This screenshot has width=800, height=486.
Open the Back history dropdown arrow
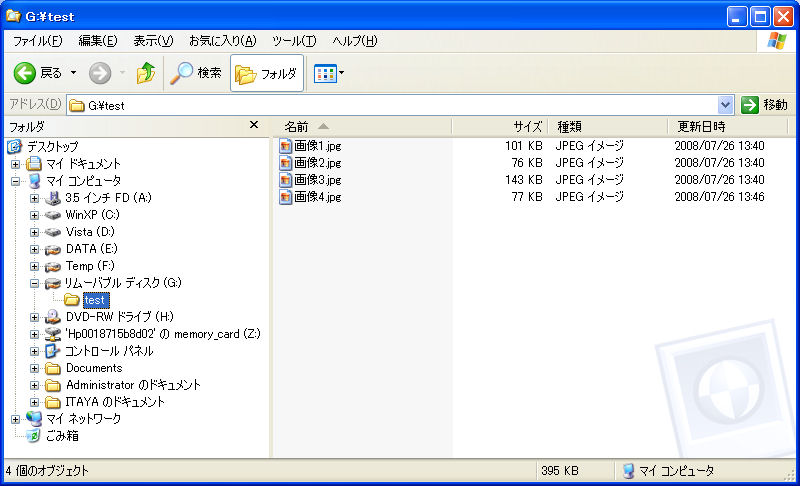pos(73,73)
